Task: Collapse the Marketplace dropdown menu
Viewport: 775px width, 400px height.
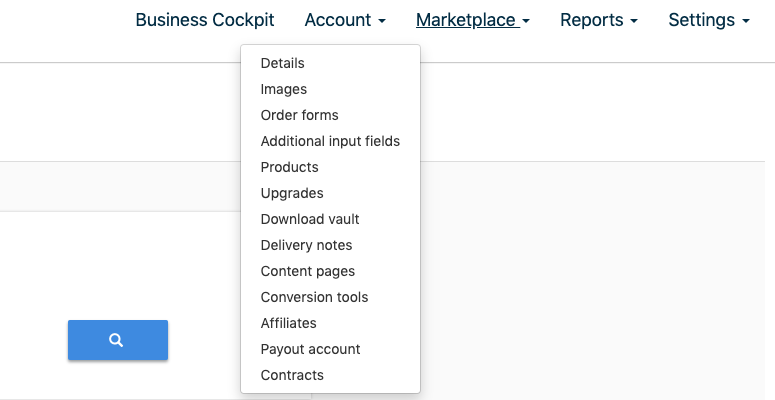Action: point(472,20)
